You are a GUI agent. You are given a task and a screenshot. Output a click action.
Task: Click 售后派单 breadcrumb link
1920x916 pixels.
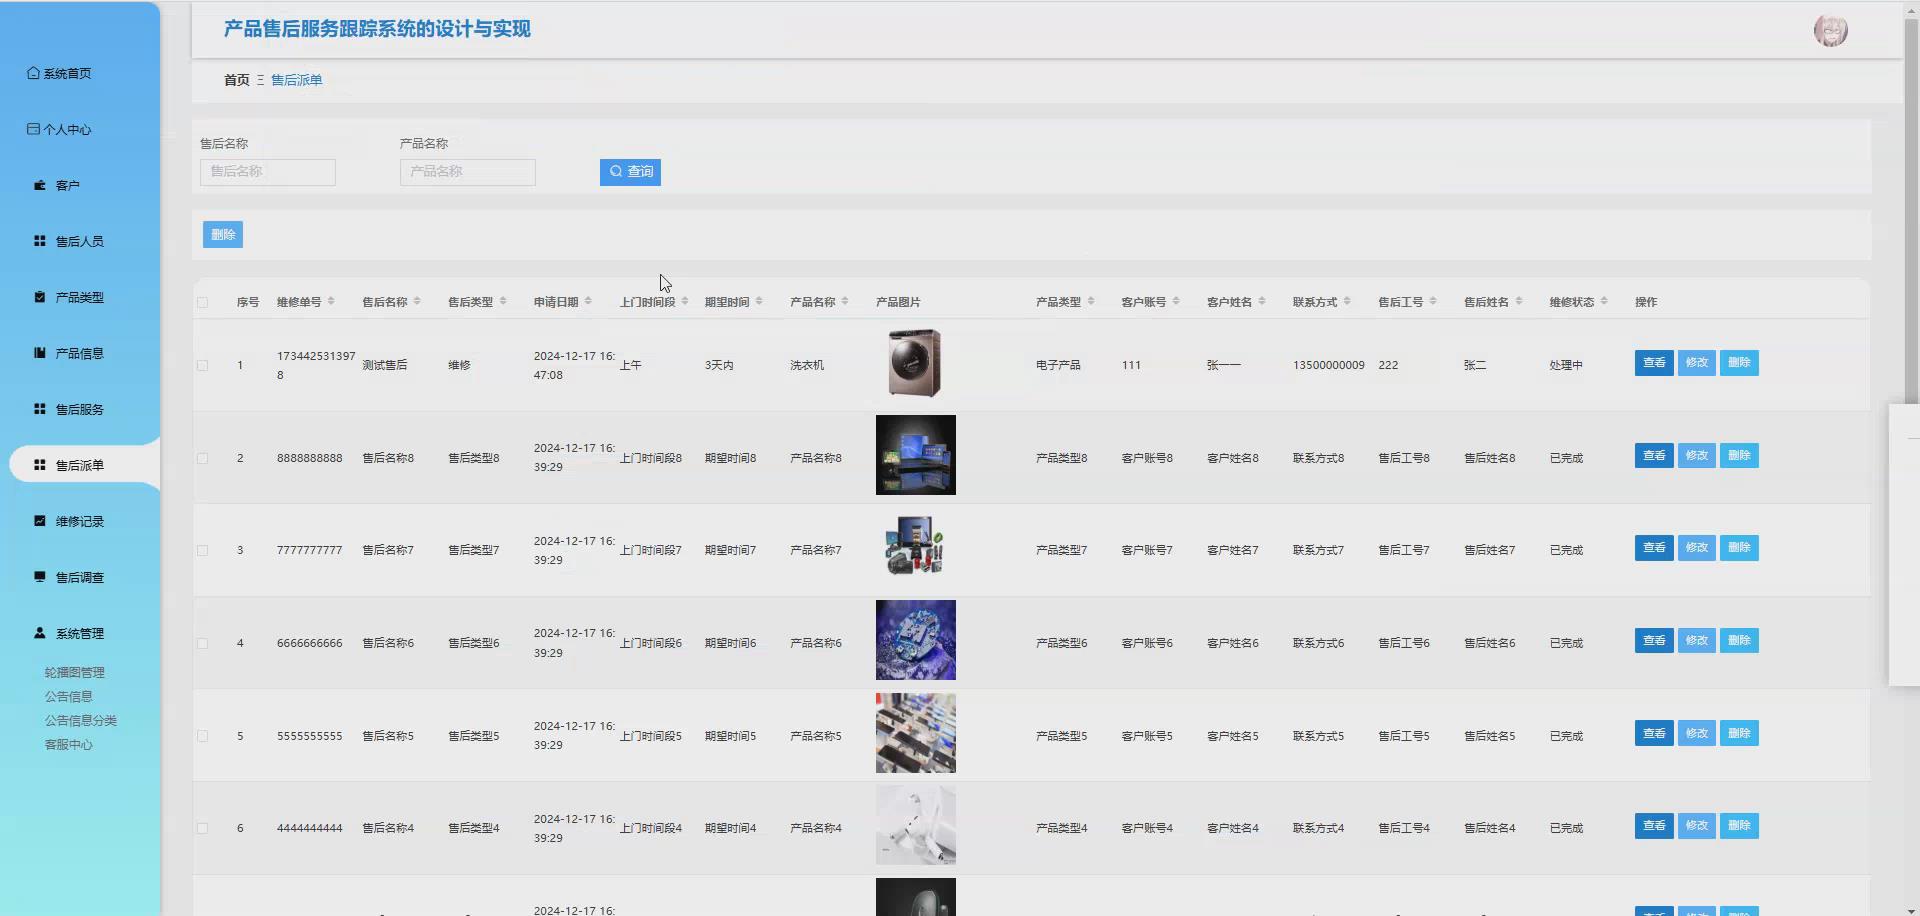297,80
